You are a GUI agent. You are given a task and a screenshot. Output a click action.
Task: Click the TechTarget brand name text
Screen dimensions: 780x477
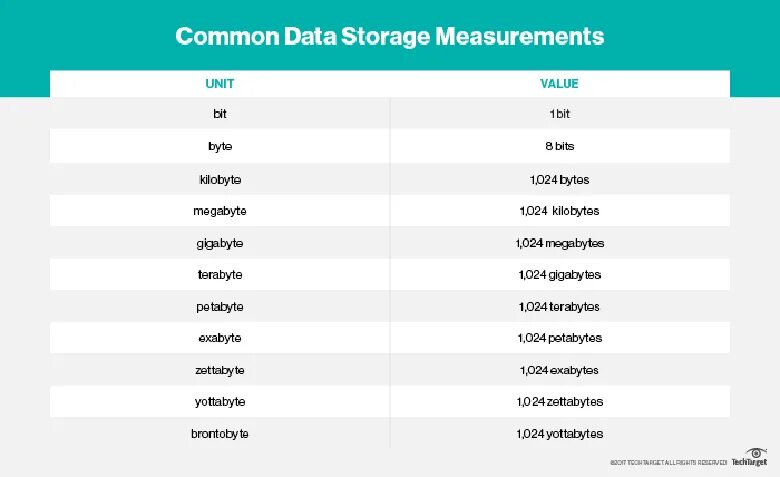[x=749, y=463]
